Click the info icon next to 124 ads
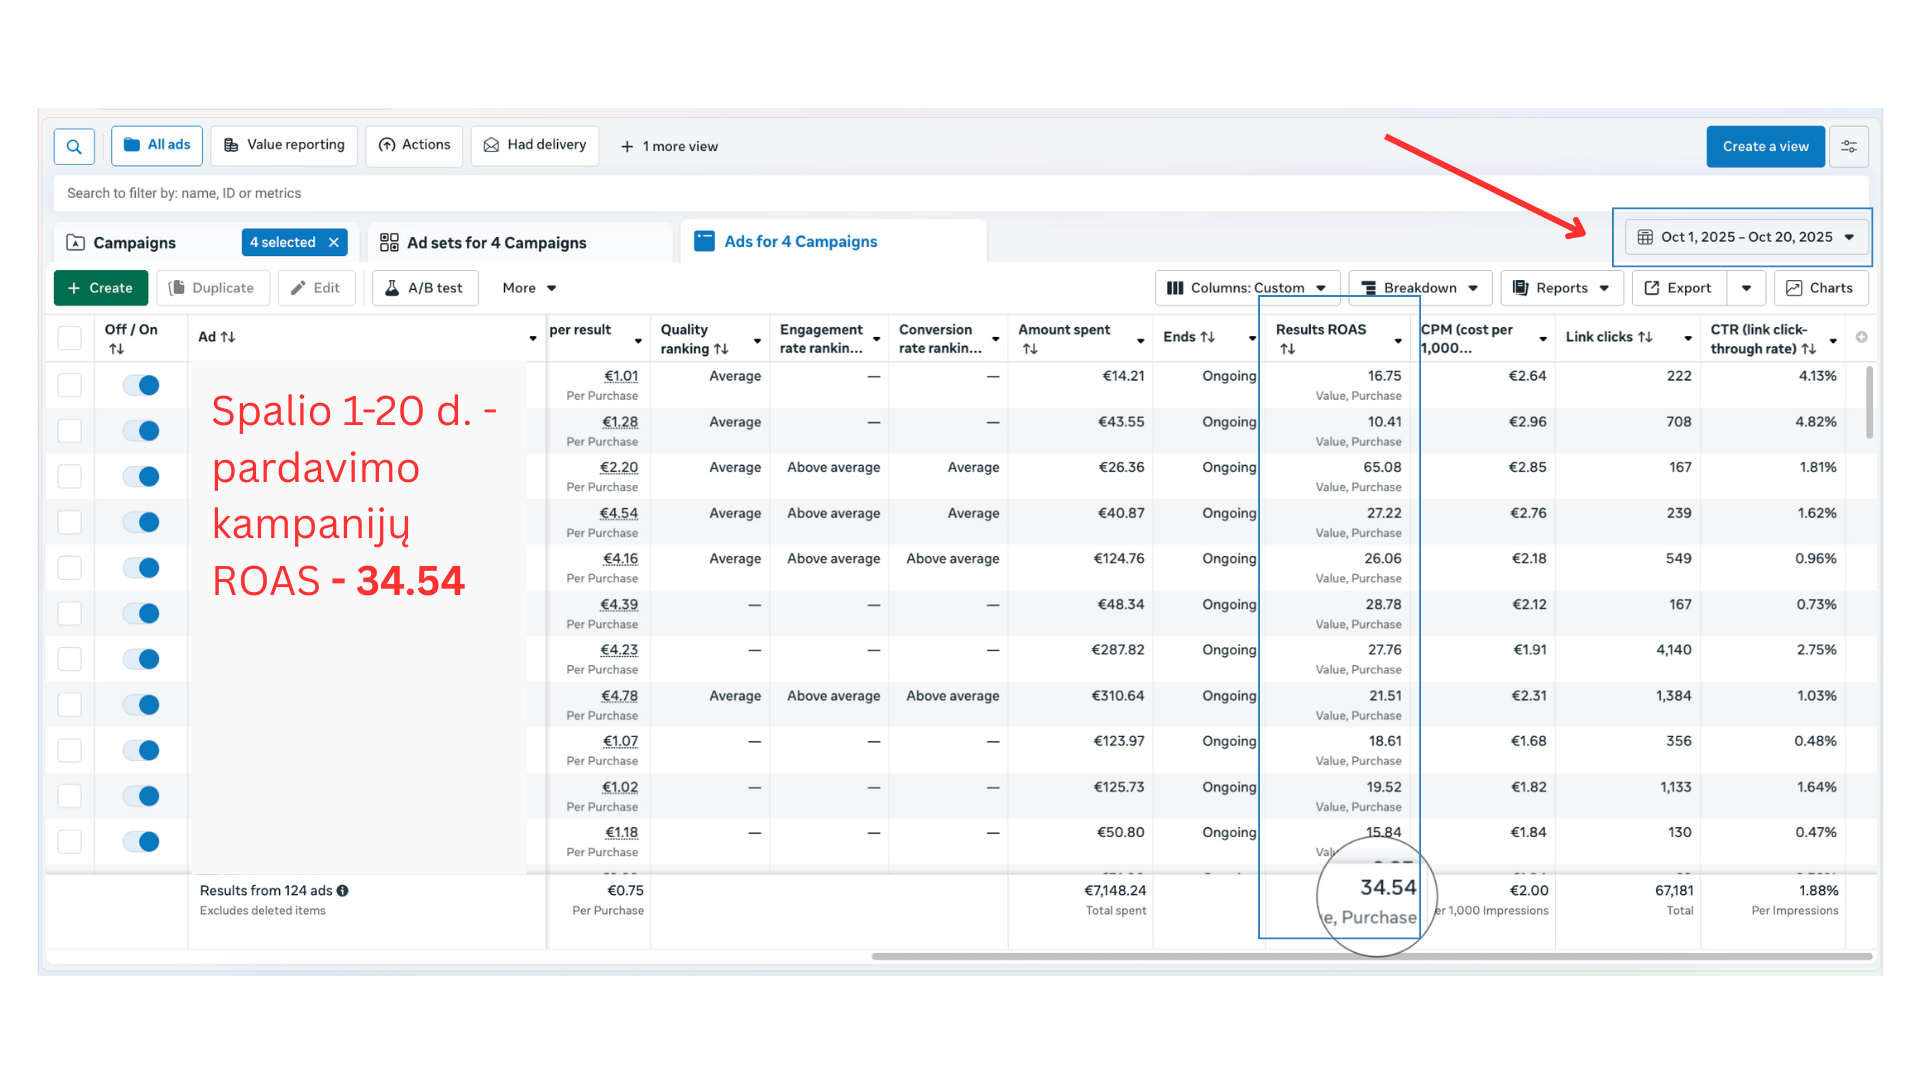 (x=343, y=890)
